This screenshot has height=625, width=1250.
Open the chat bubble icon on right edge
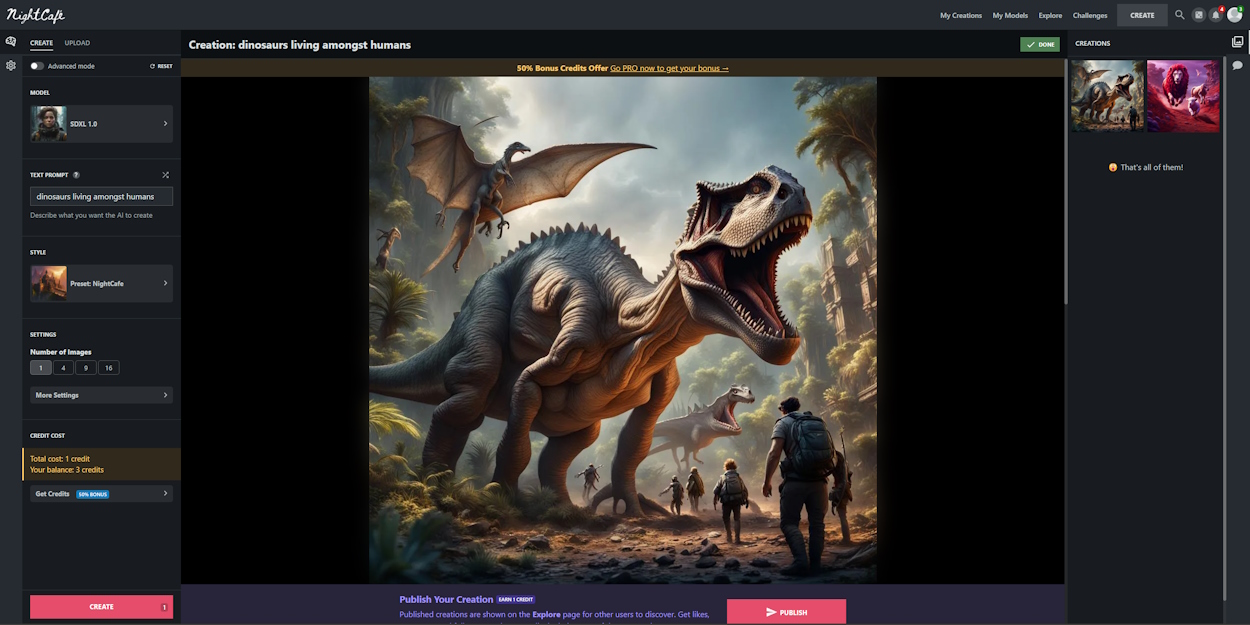(x=1238, y=64)
